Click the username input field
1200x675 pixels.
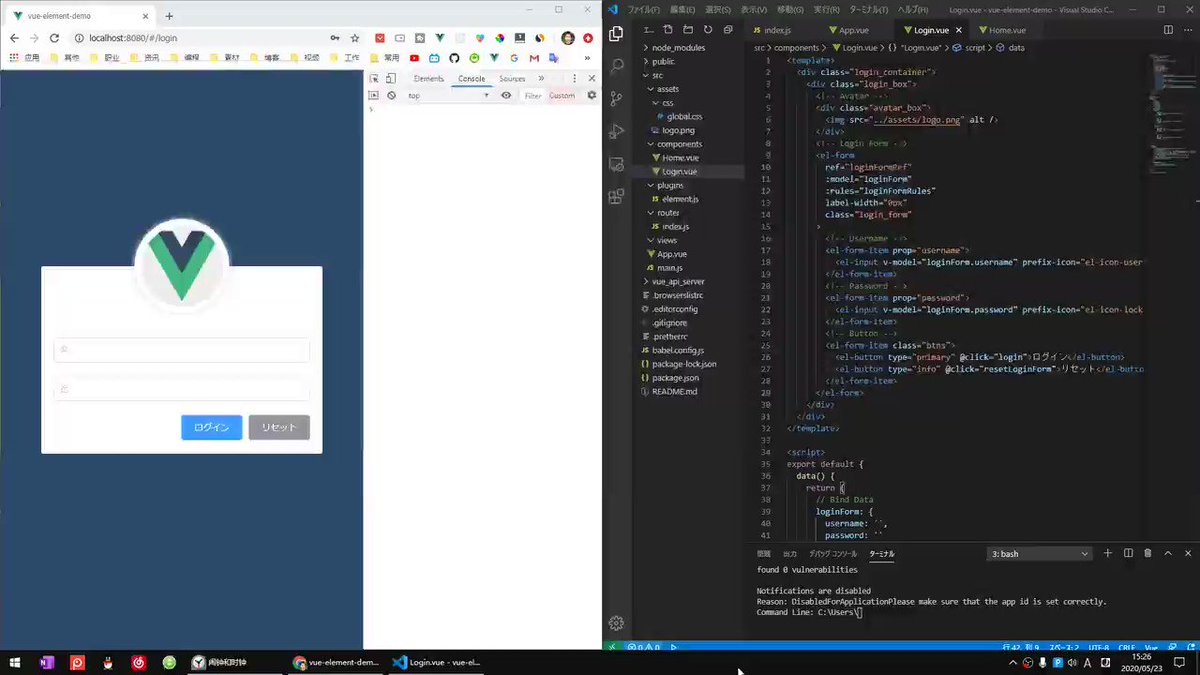182,350
